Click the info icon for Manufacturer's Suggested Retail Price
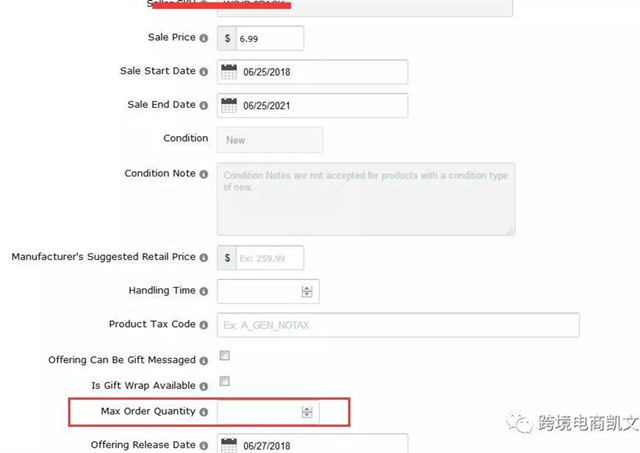Viewport: 640px width, 453px height. [204, 257]
